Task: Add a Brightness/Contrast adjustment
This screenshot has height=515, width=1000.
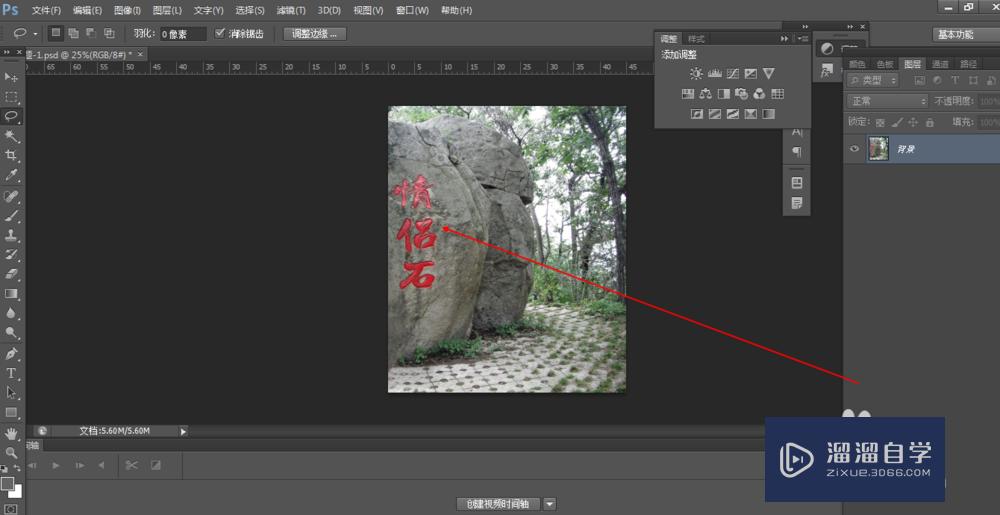Action: 696,74
